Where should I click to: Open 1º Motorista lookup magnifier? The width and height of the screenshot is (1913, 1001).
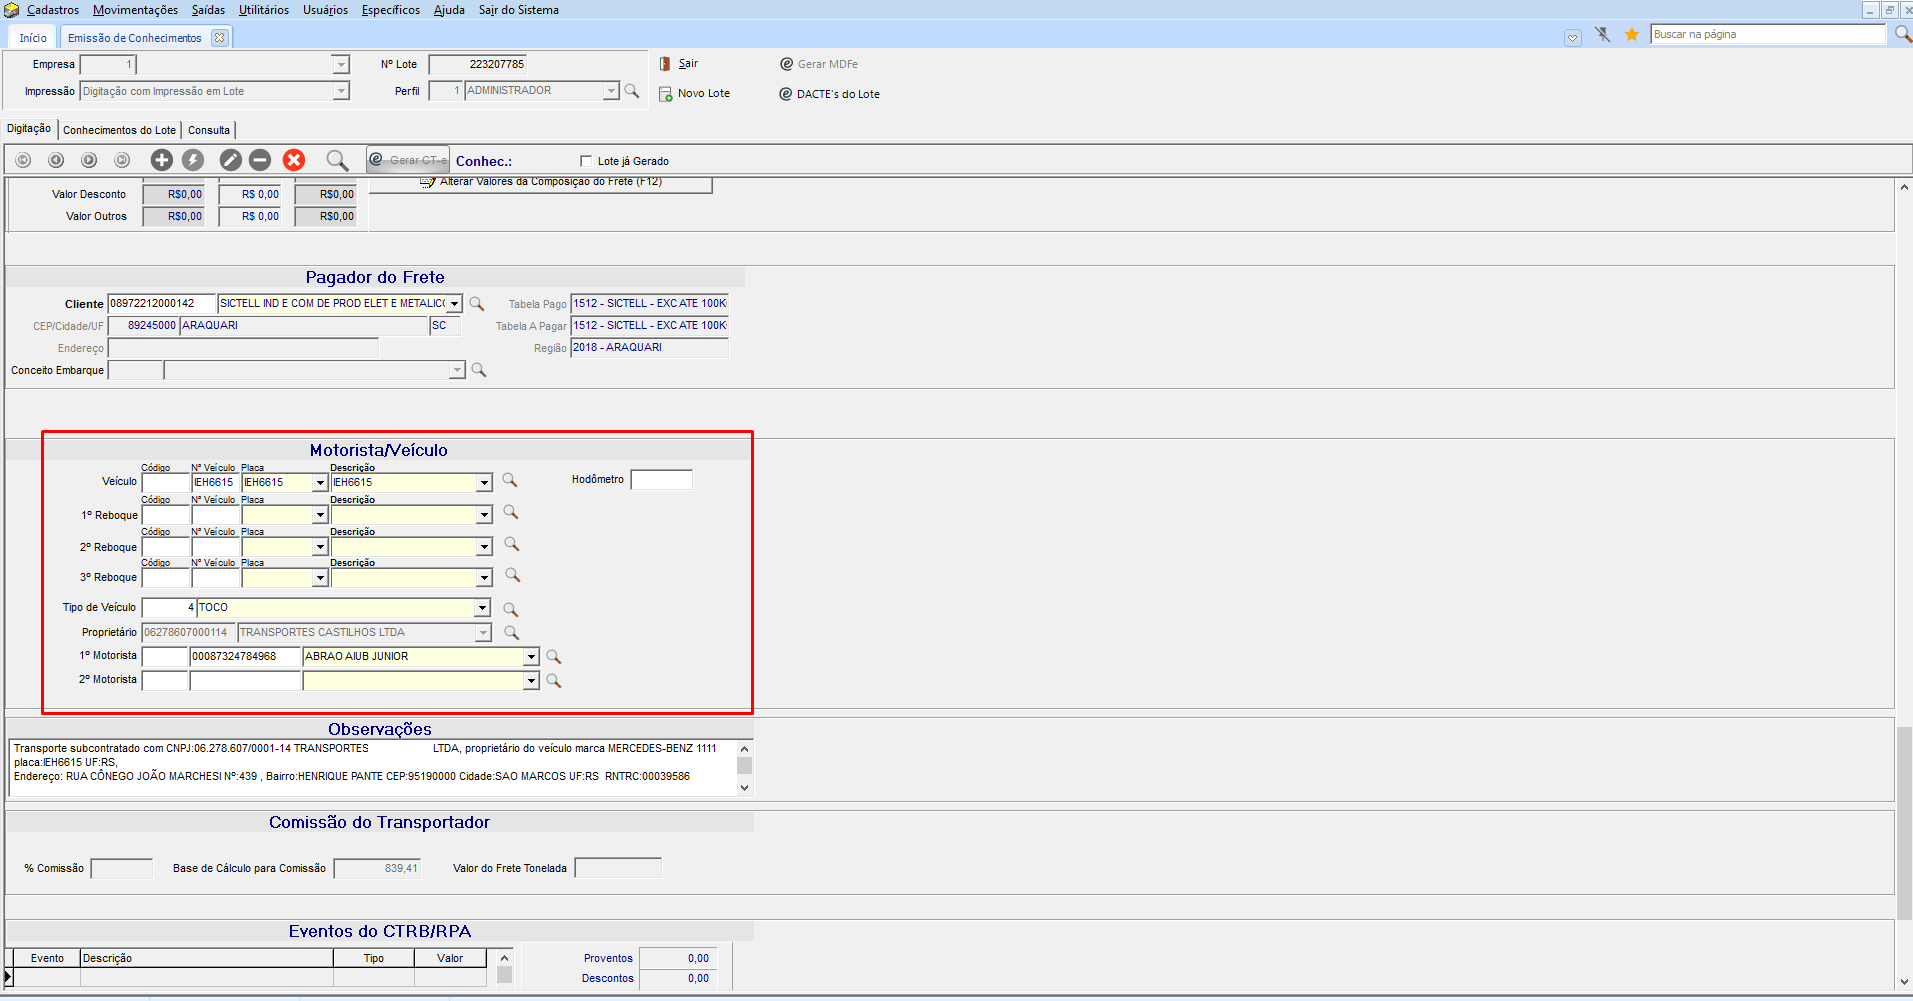coord(554,657)
